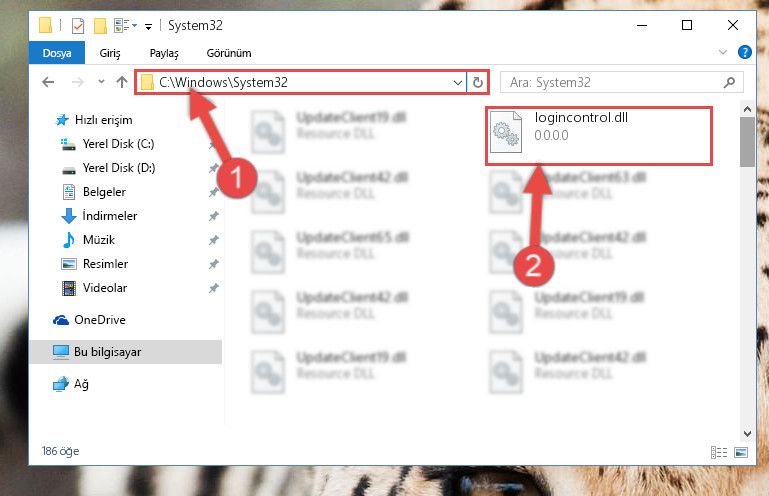Refresh the System32 folder view
769x496 pixels.
click(x=478, y=82)
